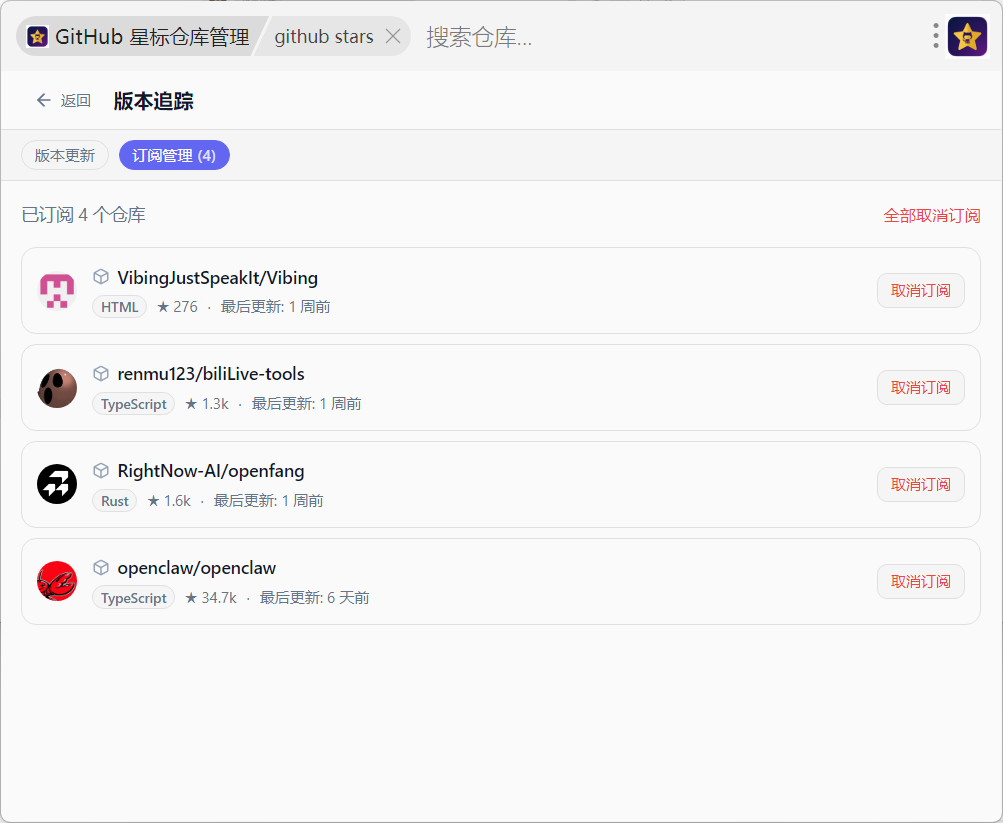The image size is (1003, 823).
Task: Switch to the 版本更新 tab
Action: point(65,155)
